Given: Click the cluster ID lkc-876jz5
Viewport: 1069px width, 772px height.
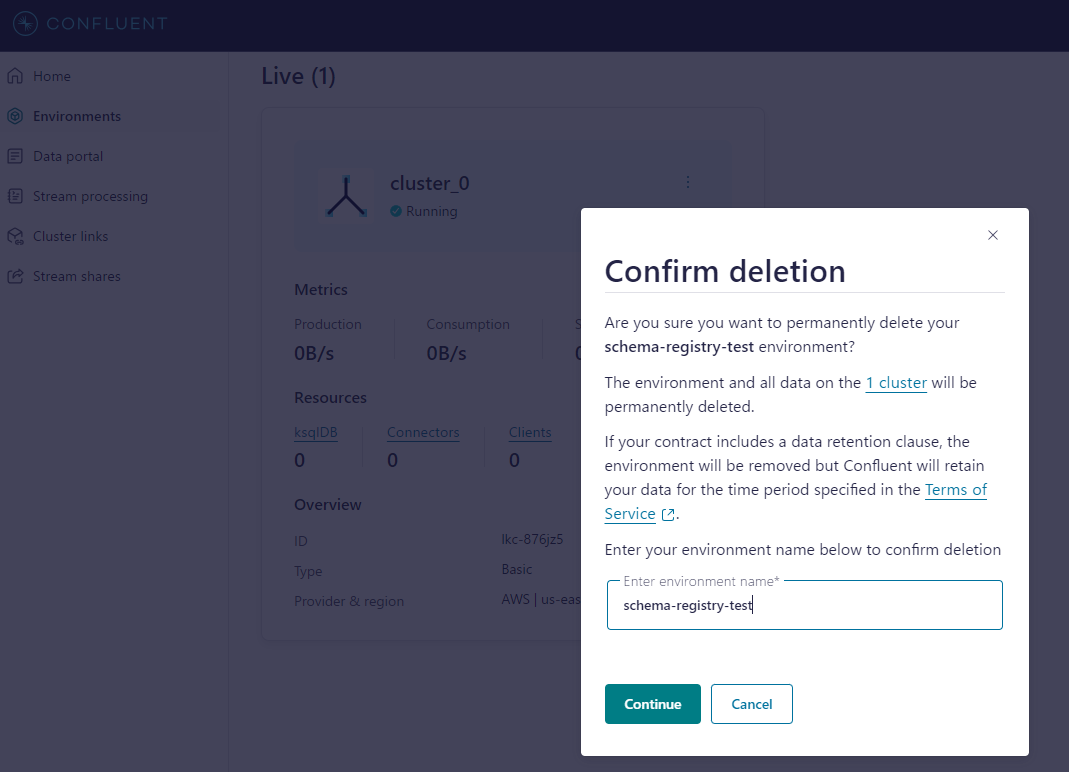Looking at the screenshot, I should pyautogui.click(x=532, y=539).
